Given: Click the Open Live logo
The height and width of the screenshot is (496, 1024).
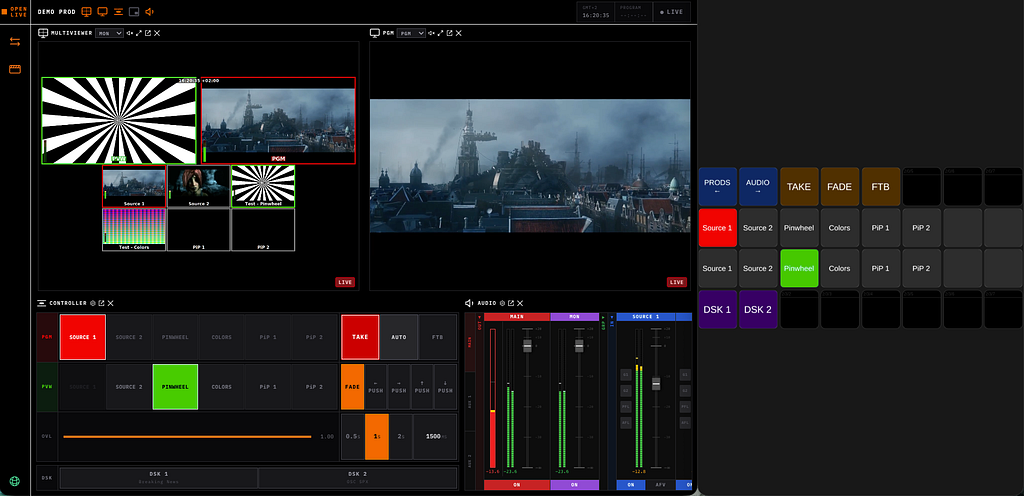Looking at the screenshot, I should (14, 12).
